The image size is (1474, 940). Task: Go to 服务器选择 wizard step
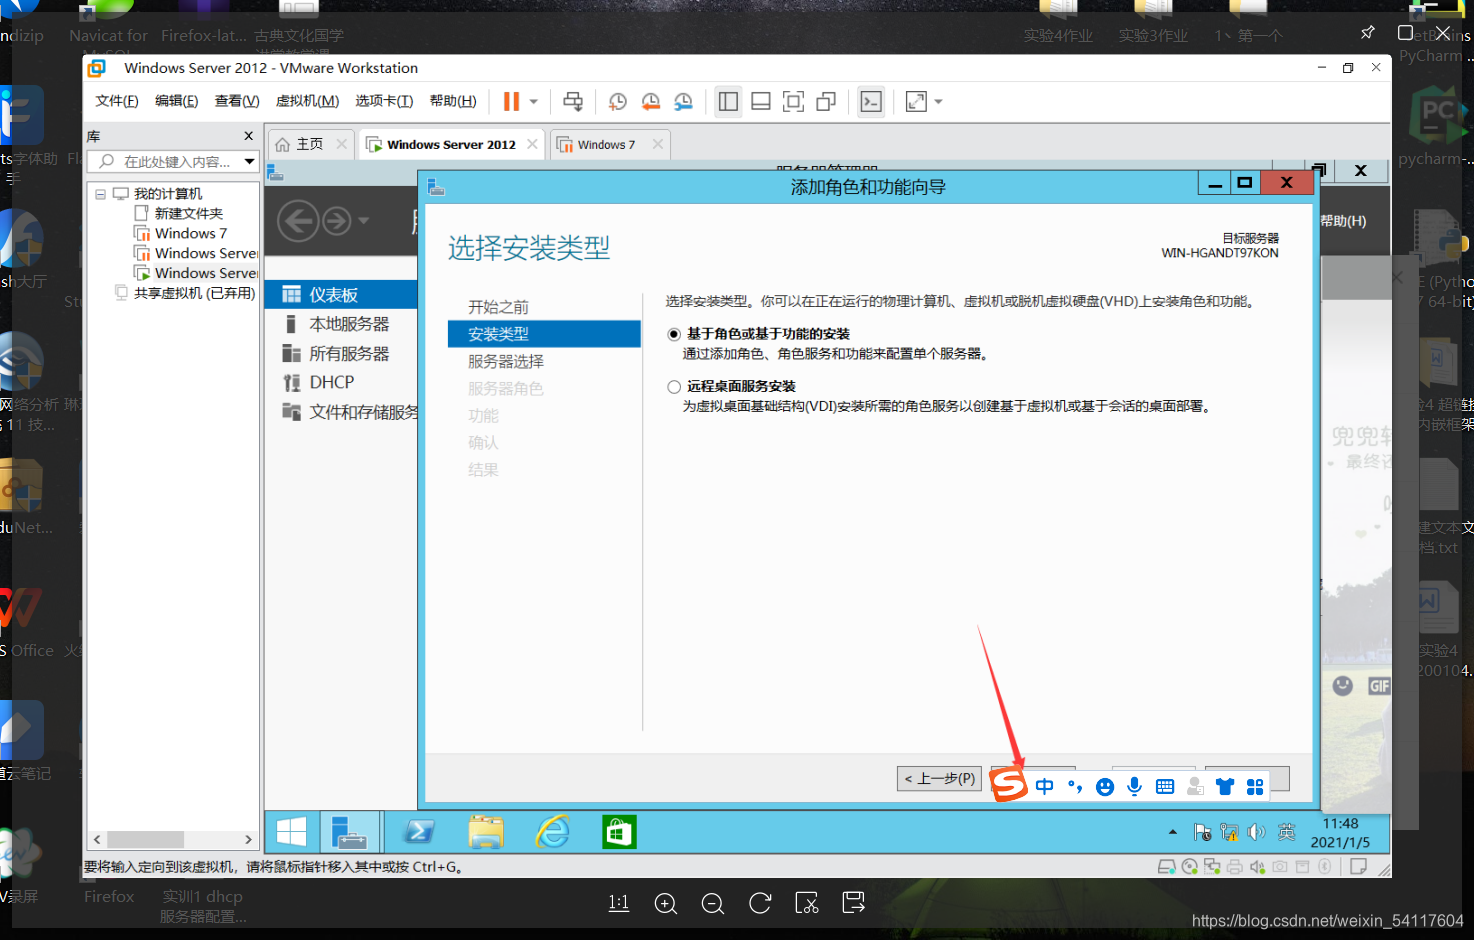[506, 361]
